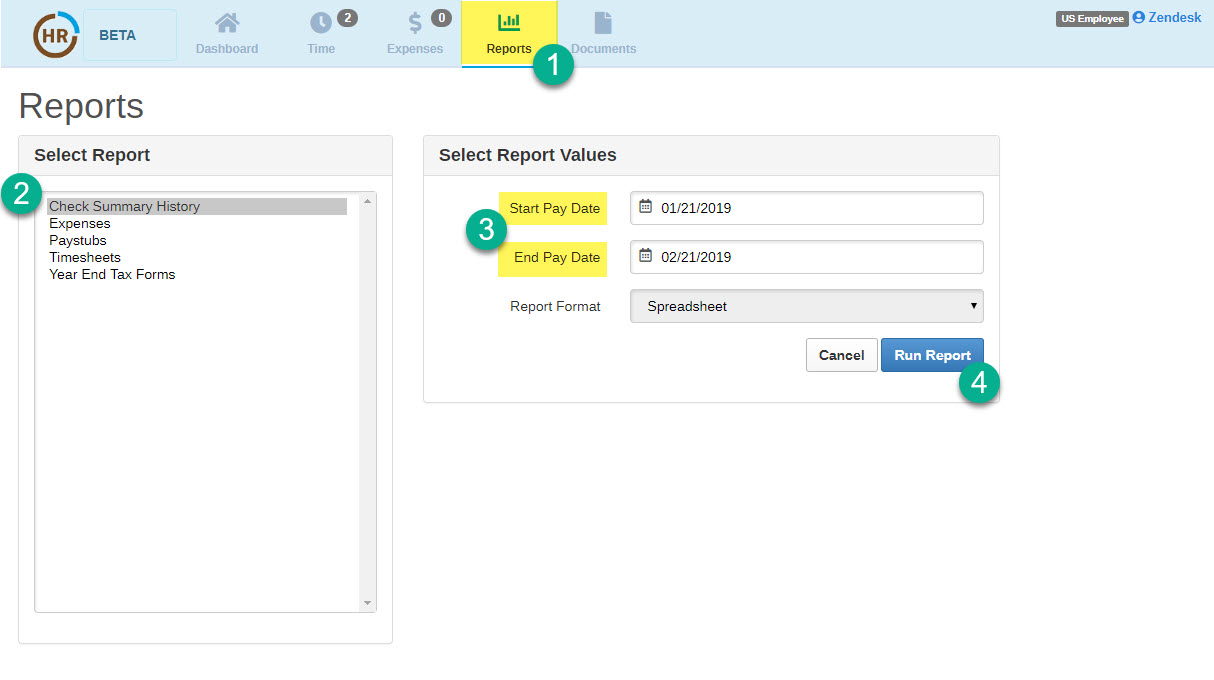Open the Expenses dollar icon

(x=415, y=23)
